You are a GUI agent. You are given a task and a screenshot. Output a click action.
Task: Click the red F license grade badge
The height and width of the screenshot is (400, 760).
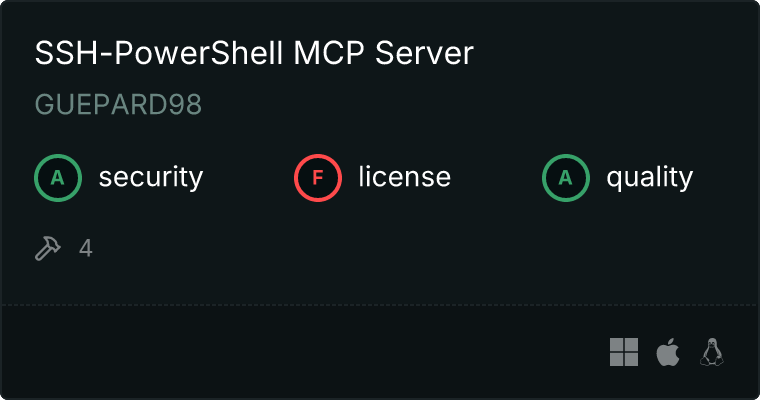317,177
